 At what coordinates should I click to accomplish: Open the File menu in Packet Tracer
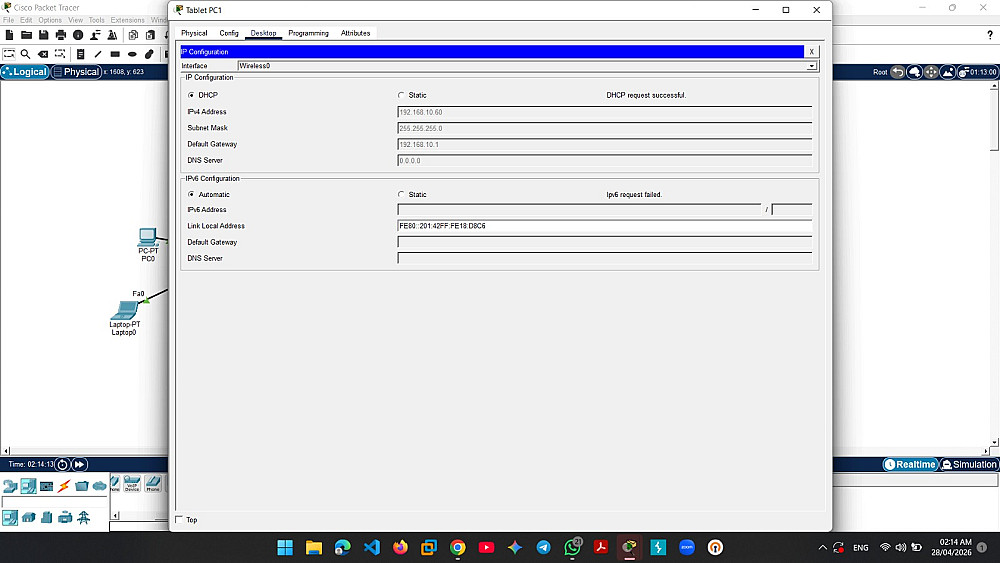click(9, 20)
